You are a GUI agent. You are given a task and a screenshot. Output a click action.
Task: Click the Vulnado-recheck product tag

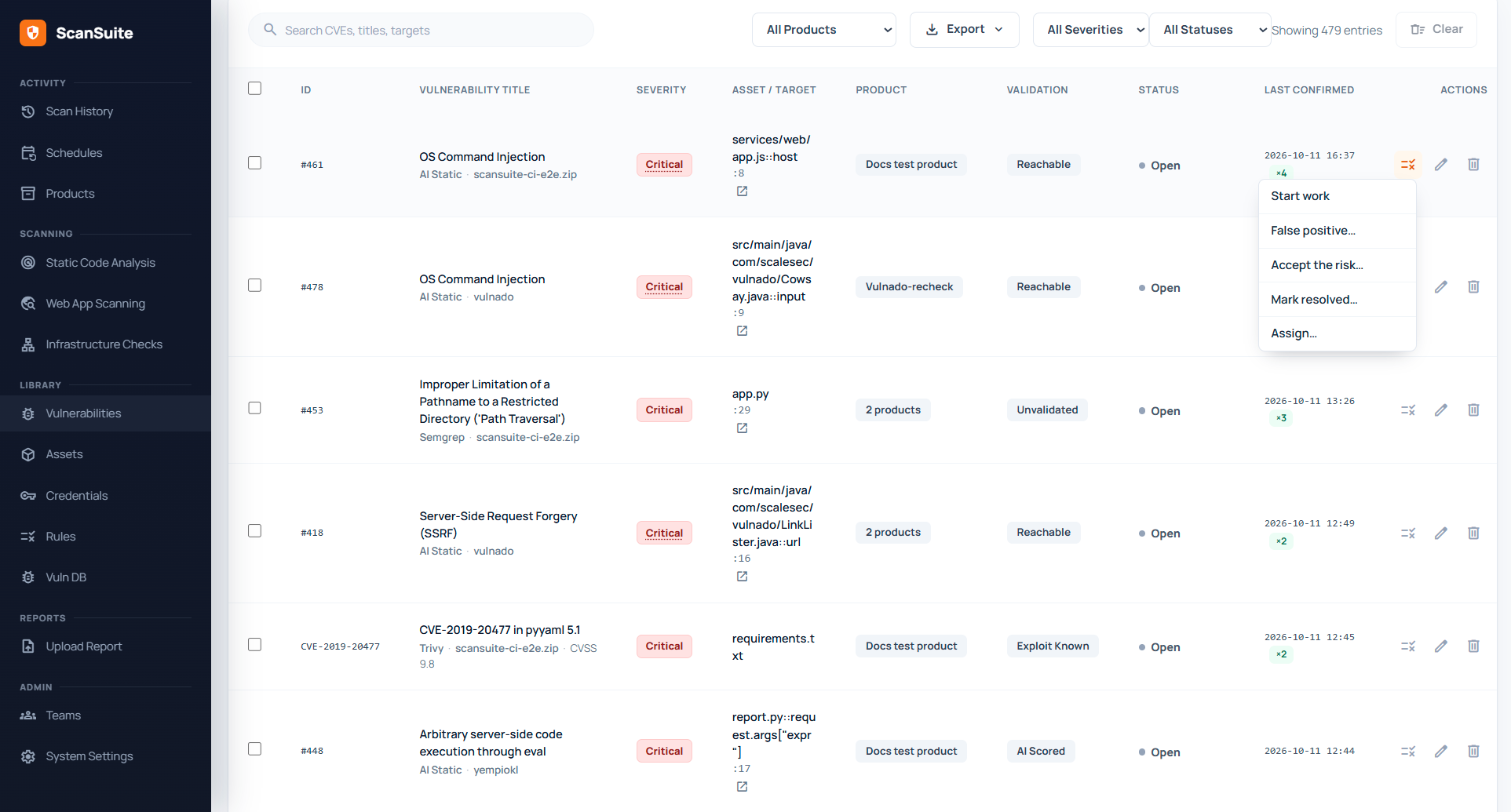[x=909, y=287]
